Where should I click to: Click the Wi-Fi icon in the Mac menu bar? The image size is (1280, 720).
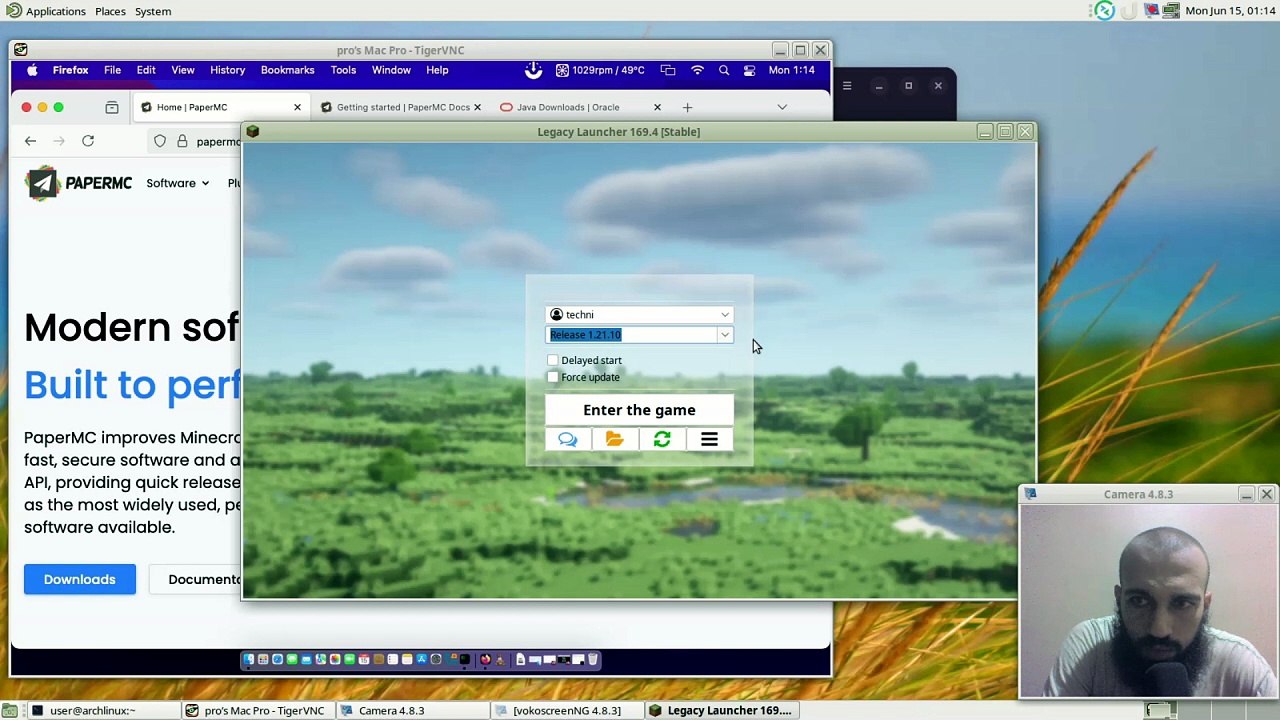tap(697, 70)
